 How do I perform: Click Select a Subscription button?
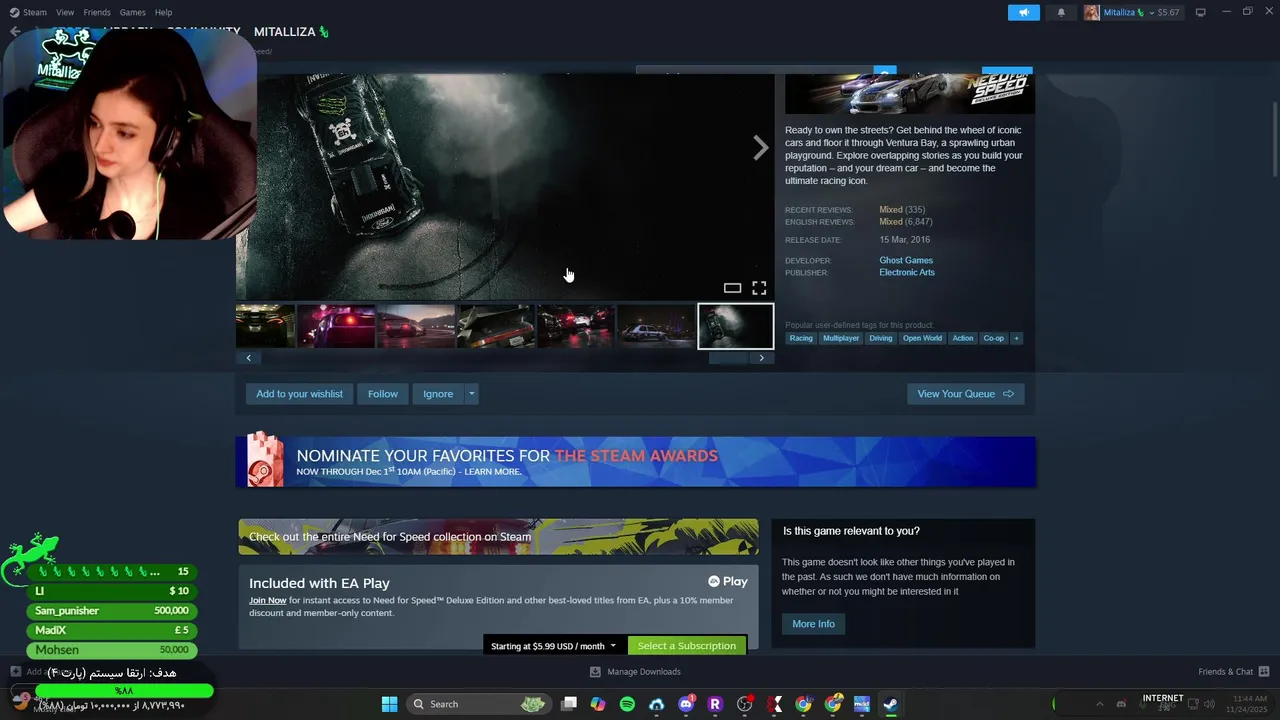(687, 646)
